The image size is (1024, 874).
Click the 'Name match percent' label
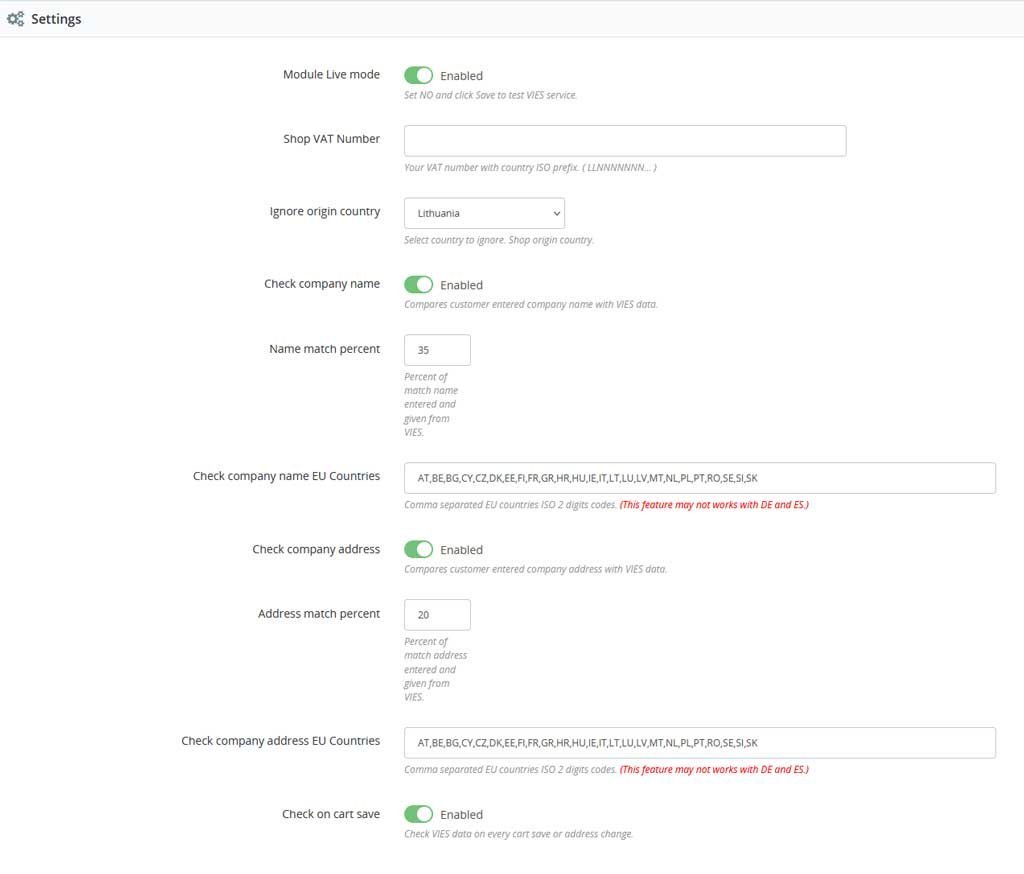pos(324,349)
